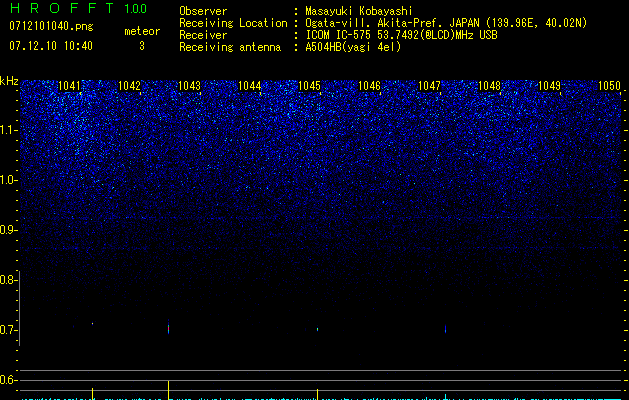Select the filename 0712101040.png
629x400 pixels.
click(x=51, y=26)
